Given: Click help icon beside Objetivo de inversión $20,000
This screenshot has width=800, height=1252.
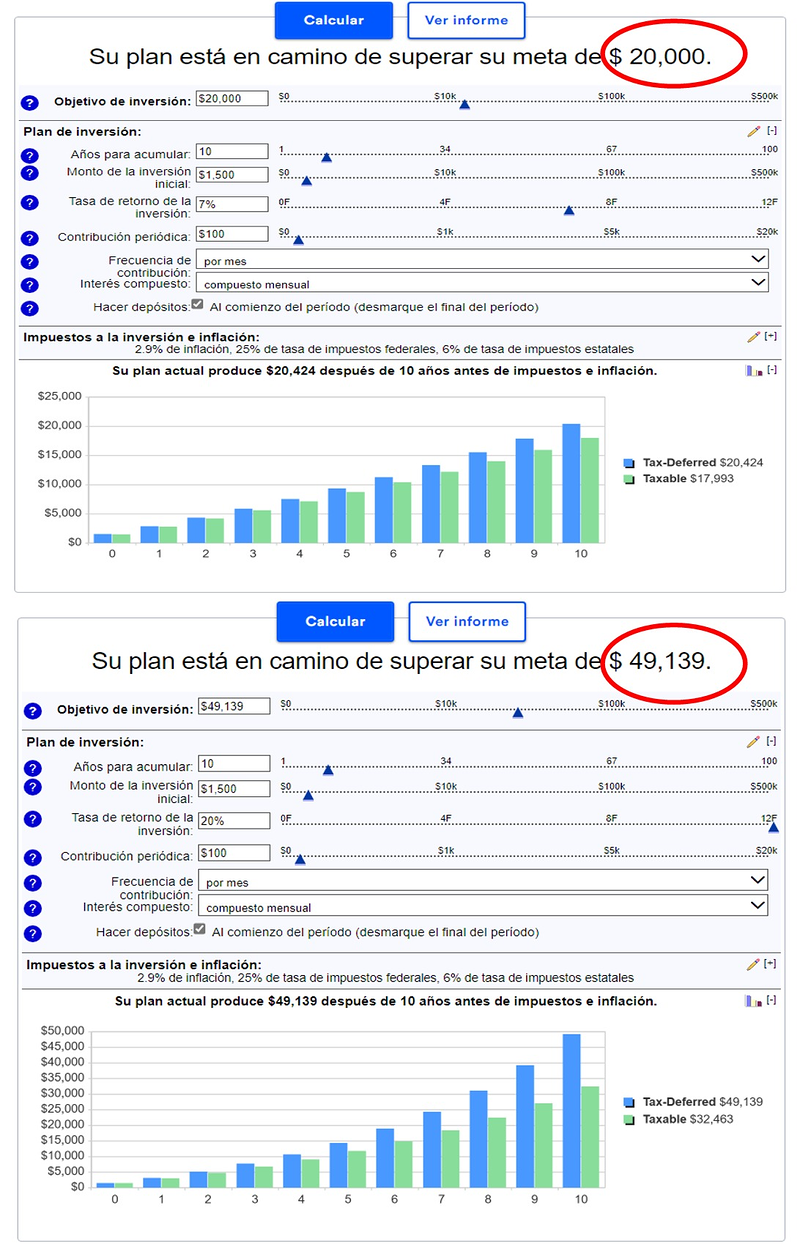Looking at the screenshot, I should tap(29, 102).
